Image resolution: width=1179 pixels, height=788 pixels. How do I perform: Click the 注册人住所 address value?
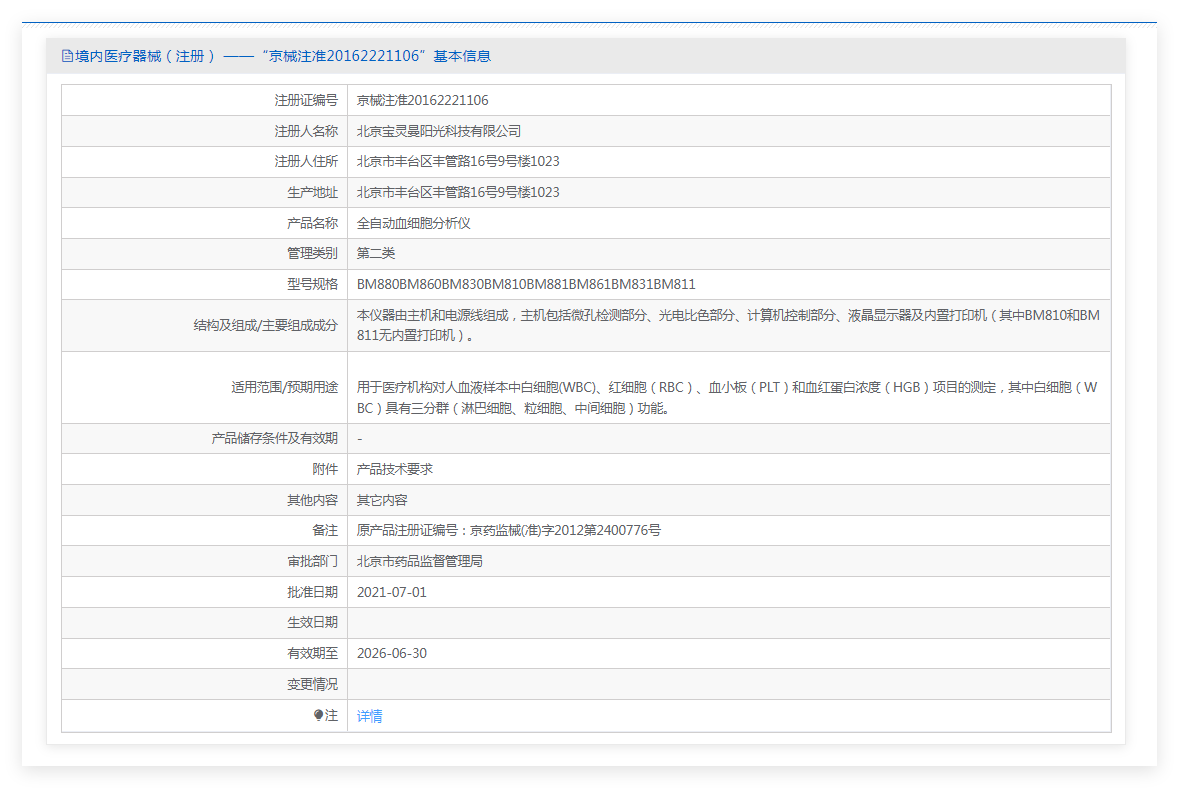coord(458,161)
